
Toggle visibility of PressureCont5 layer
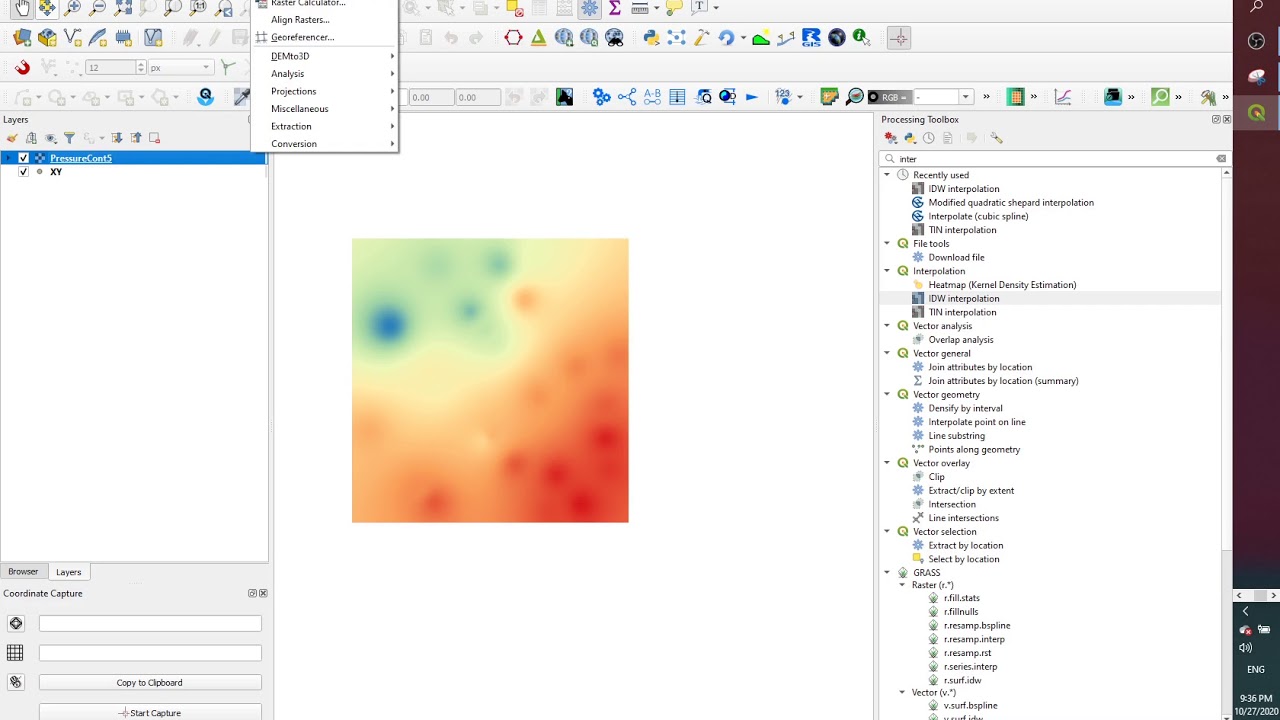tap(24, 158)
